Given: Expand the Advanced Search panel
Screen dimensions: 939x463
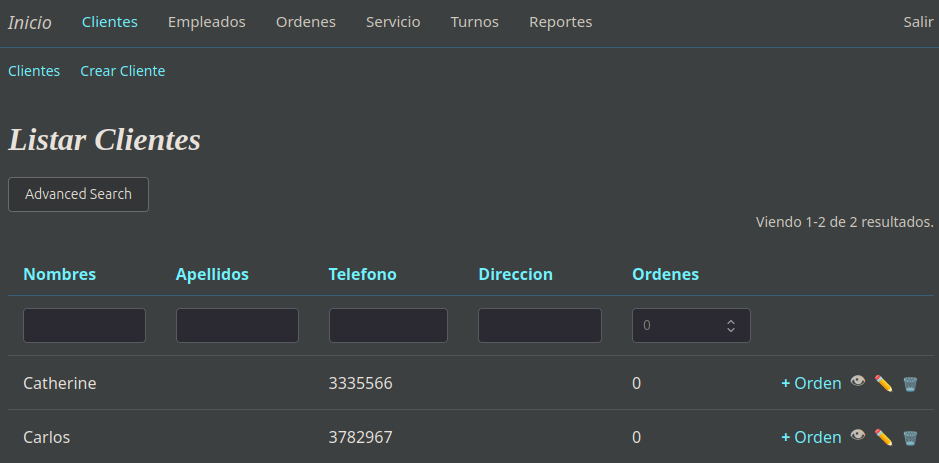Looking at the screenshot, I should point(78,194).
